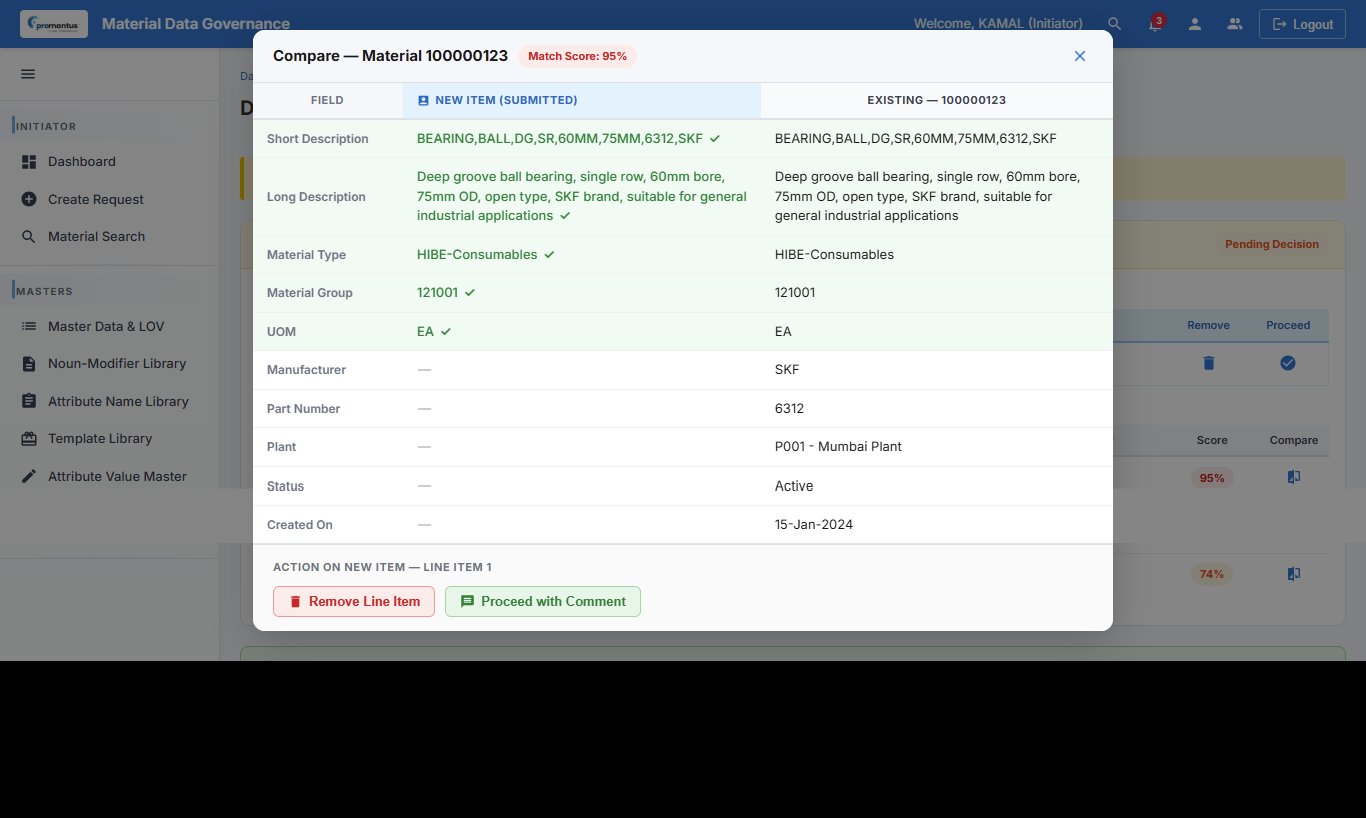Open Material Search in sidebar
Viewport: 1366px width, 818px height.
tap(96, 236)
